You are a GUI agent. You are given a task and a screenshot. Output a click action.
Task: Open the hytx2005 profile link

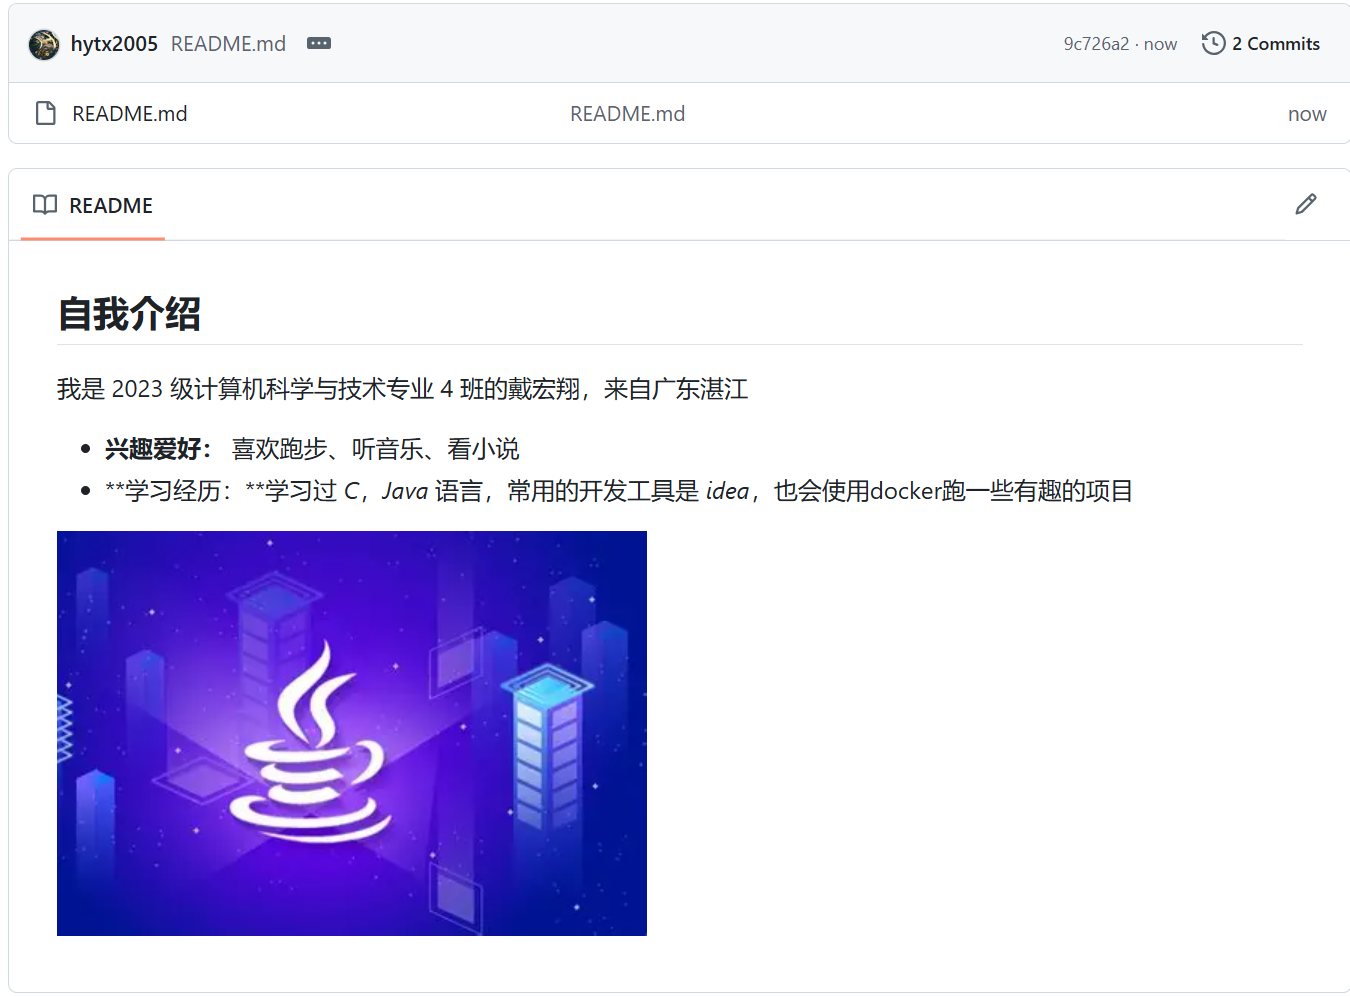[114, 44]
